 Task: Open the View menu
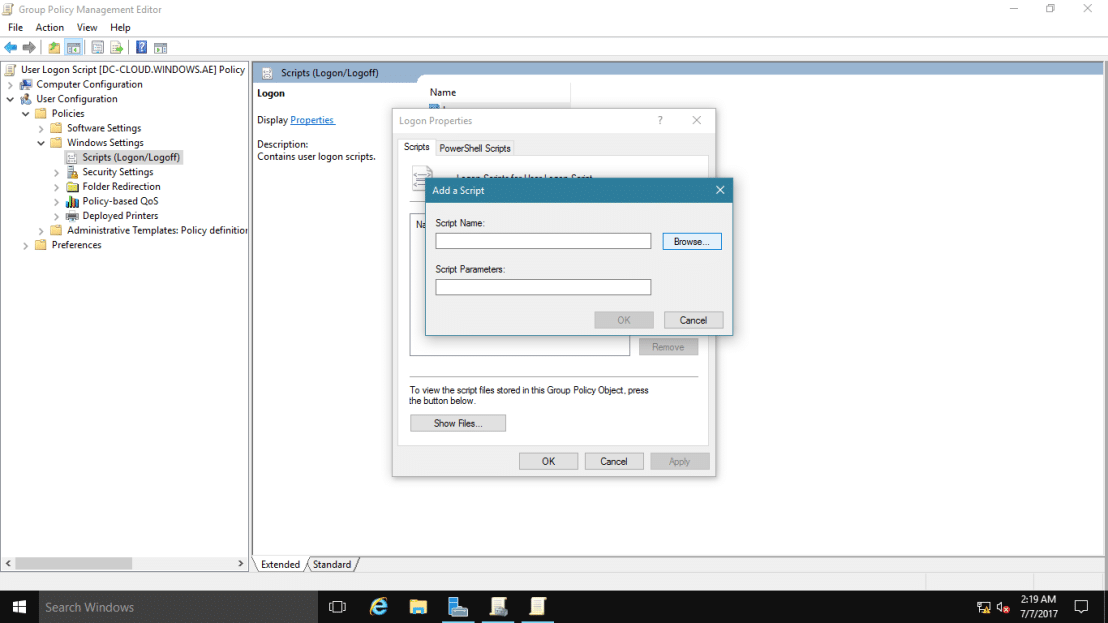coord(87,28)
